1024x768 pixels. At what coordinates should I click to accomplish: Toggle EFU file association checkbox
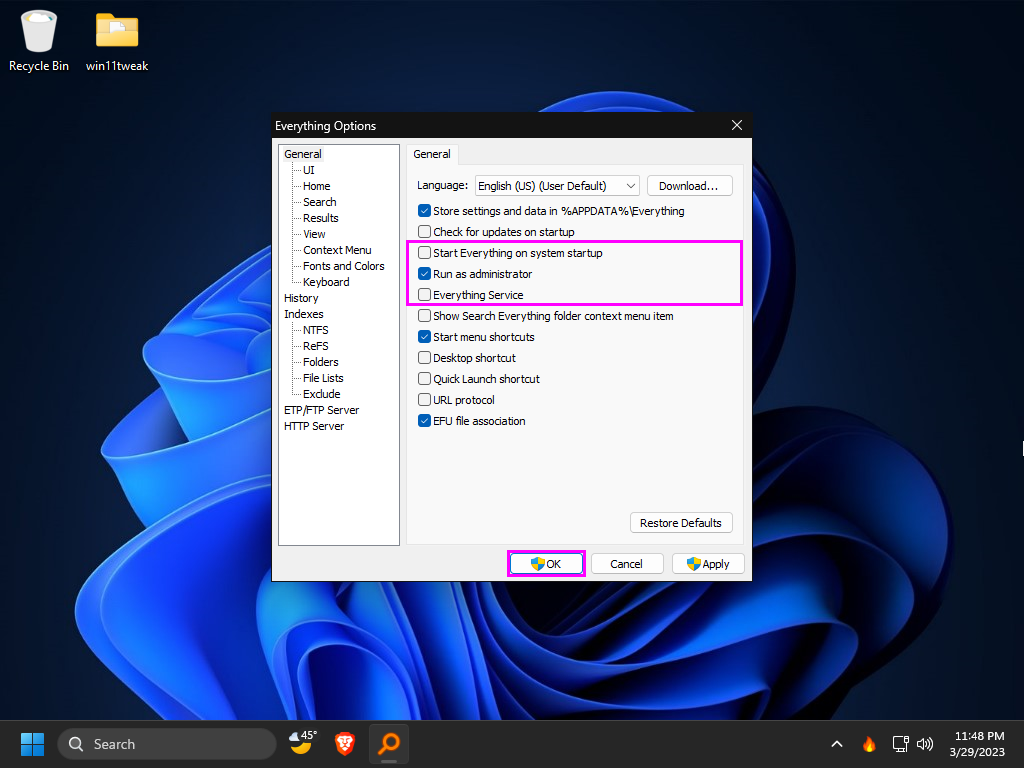tap(472, 421)
